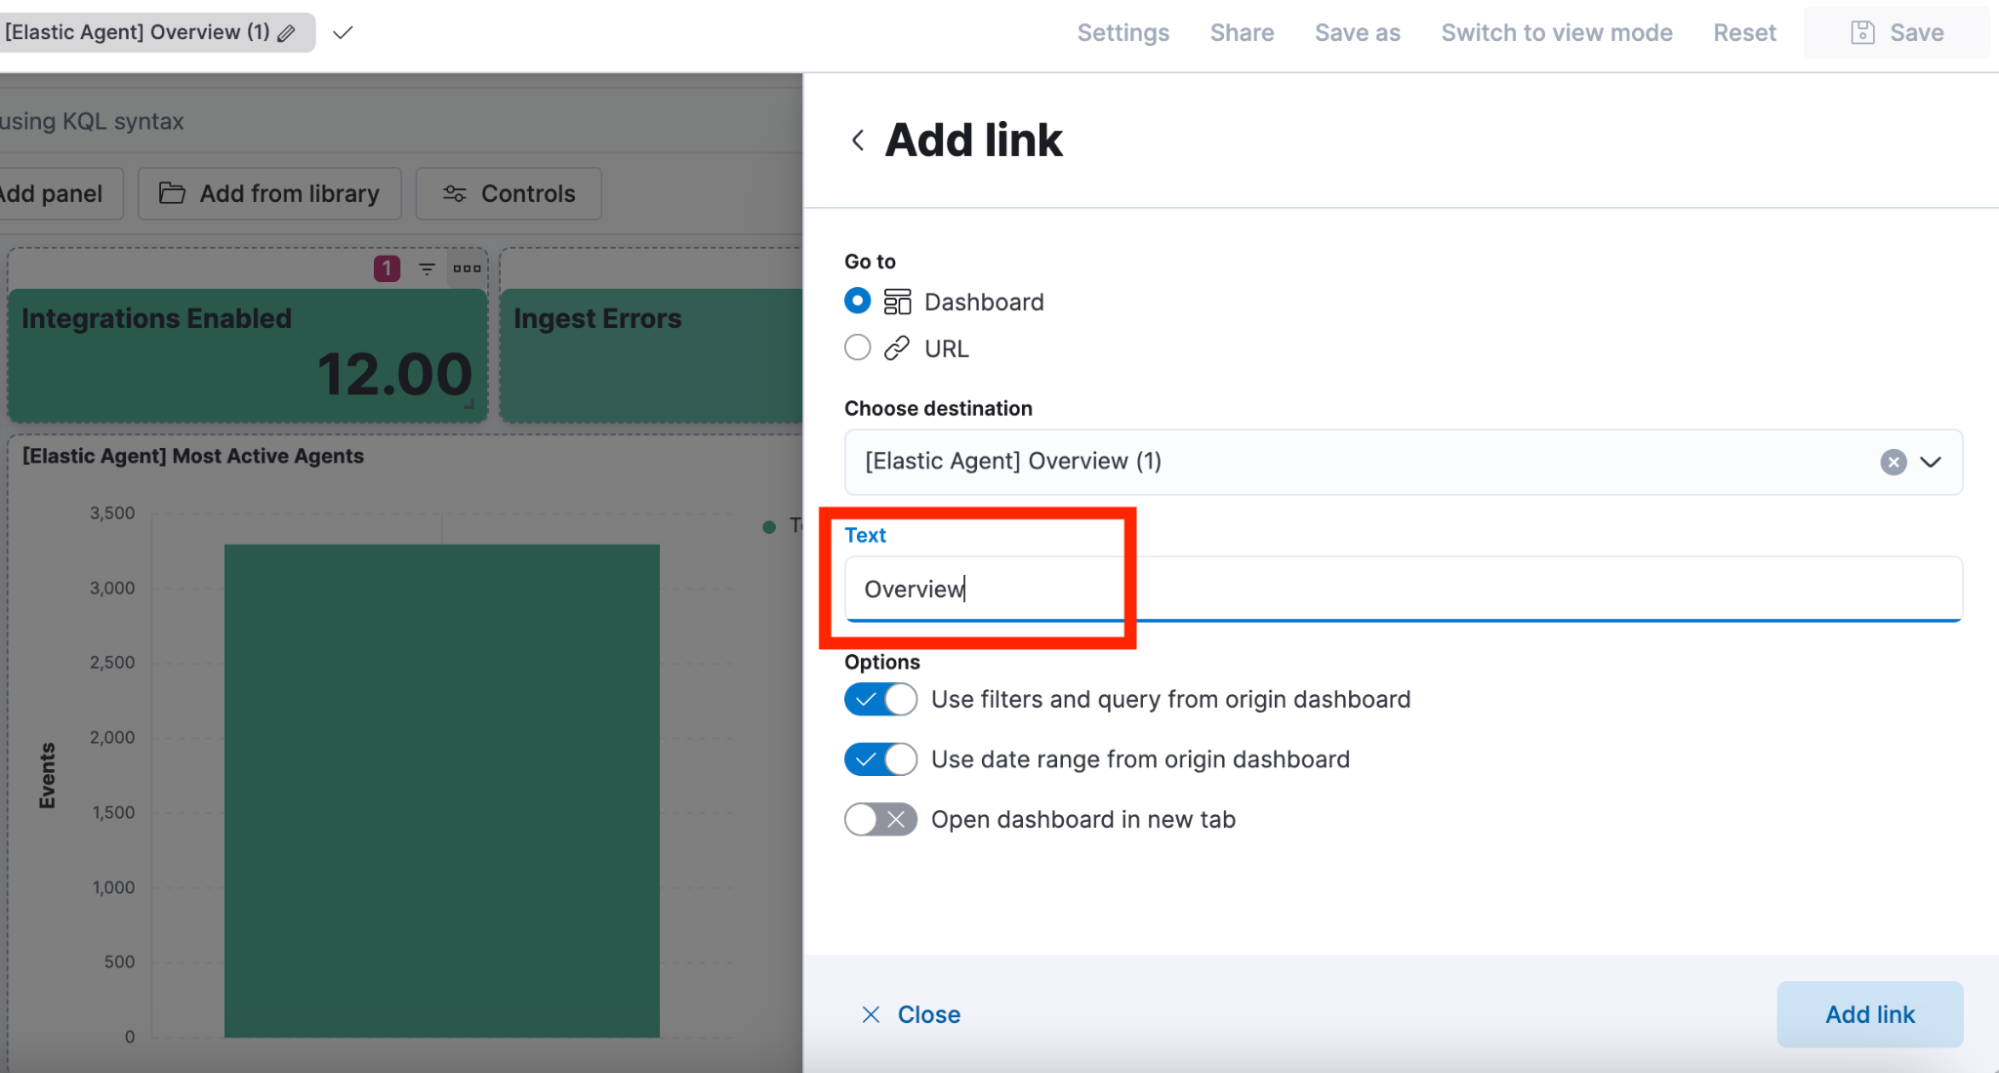Toggle Use filters and query from origin dashboard
Screen dimensions: 1999x1073
880,699
